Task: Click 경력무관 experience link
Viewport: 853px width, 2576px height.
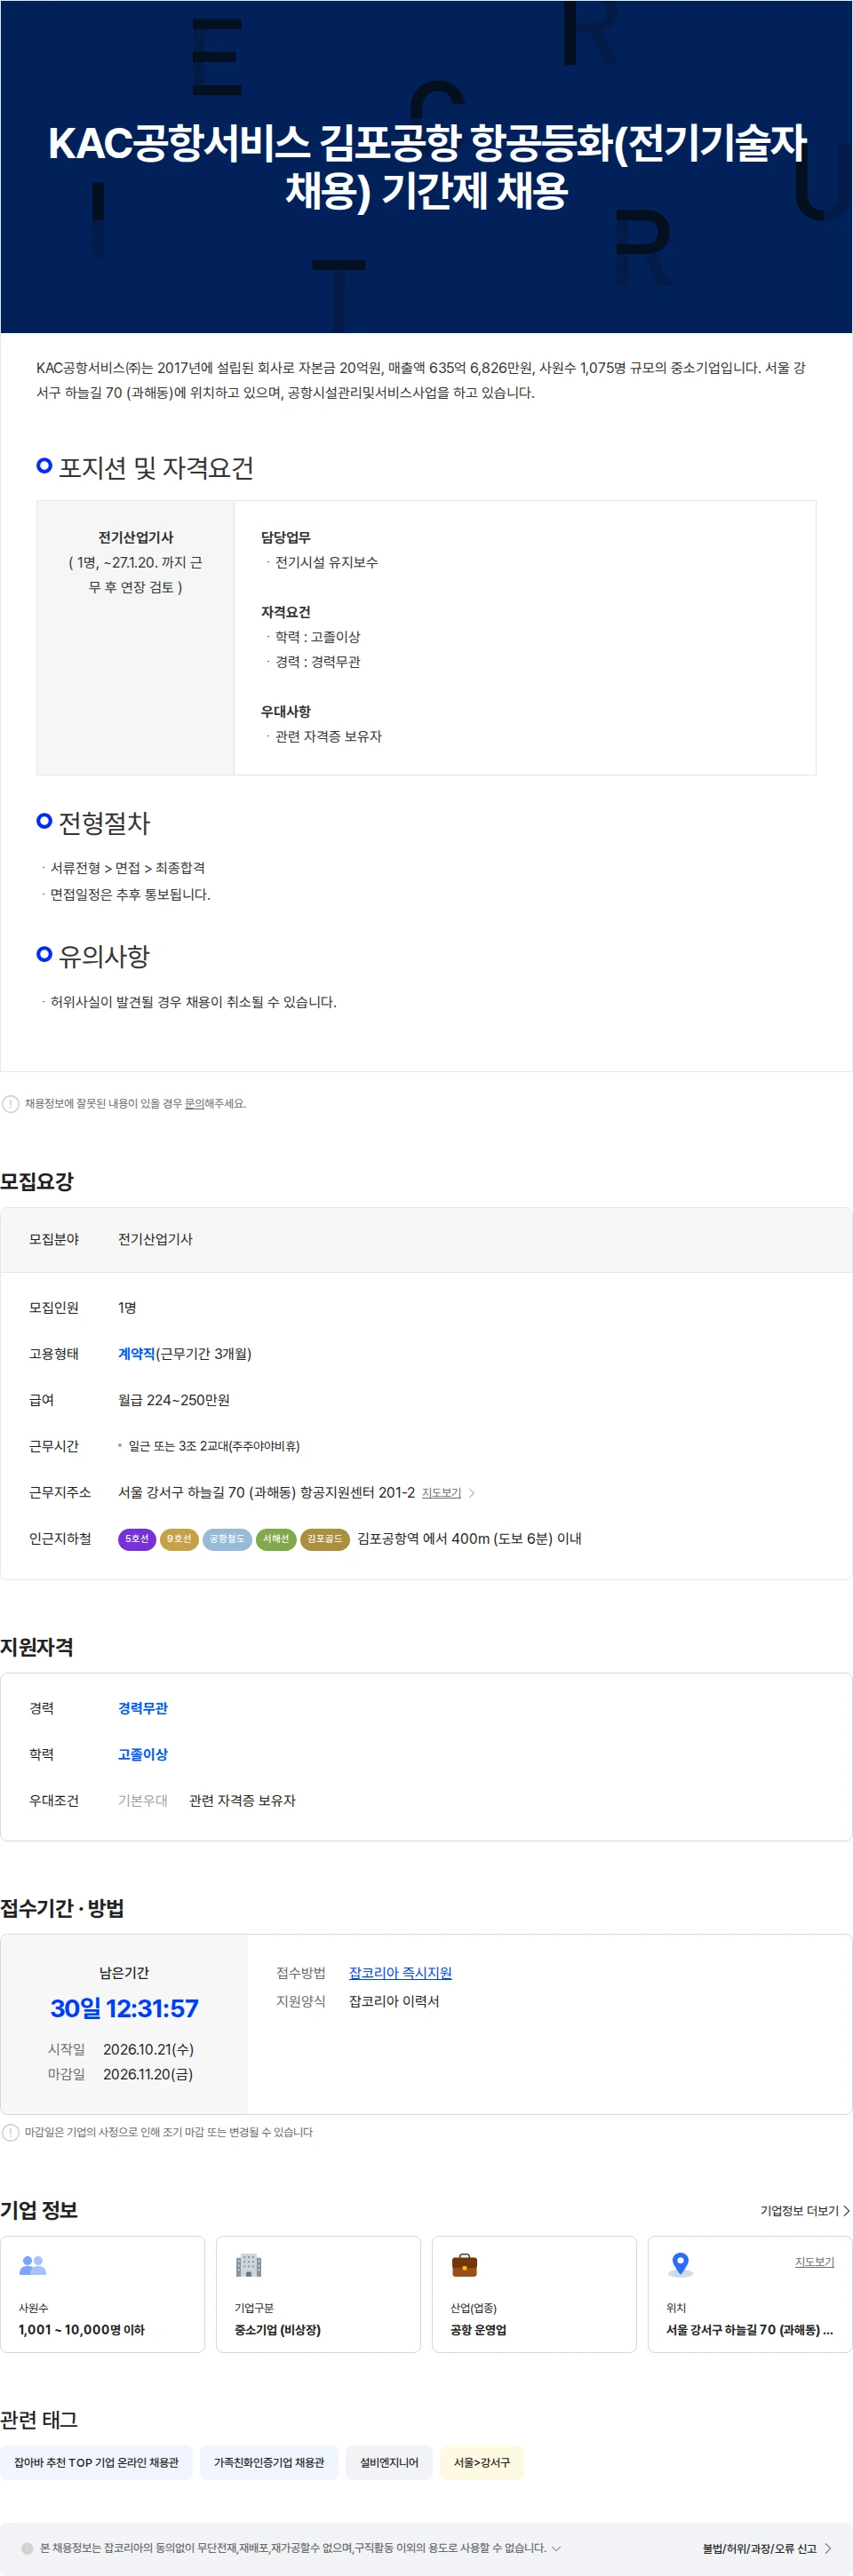Action: 143,1707
